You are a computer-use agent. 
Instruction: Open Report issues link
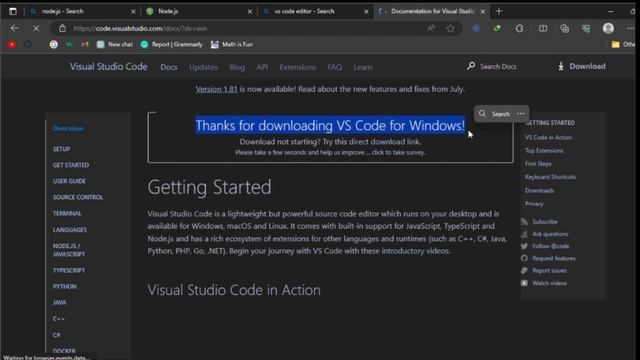(549, 271)
